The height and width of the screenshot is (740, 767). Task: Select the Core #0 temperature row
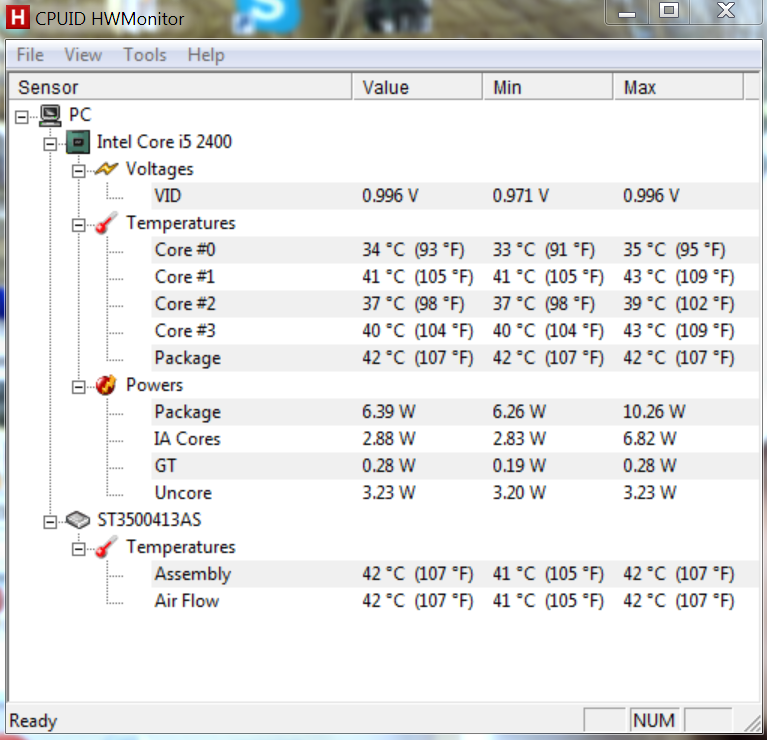pyautogui.click(x=455, y=250)
